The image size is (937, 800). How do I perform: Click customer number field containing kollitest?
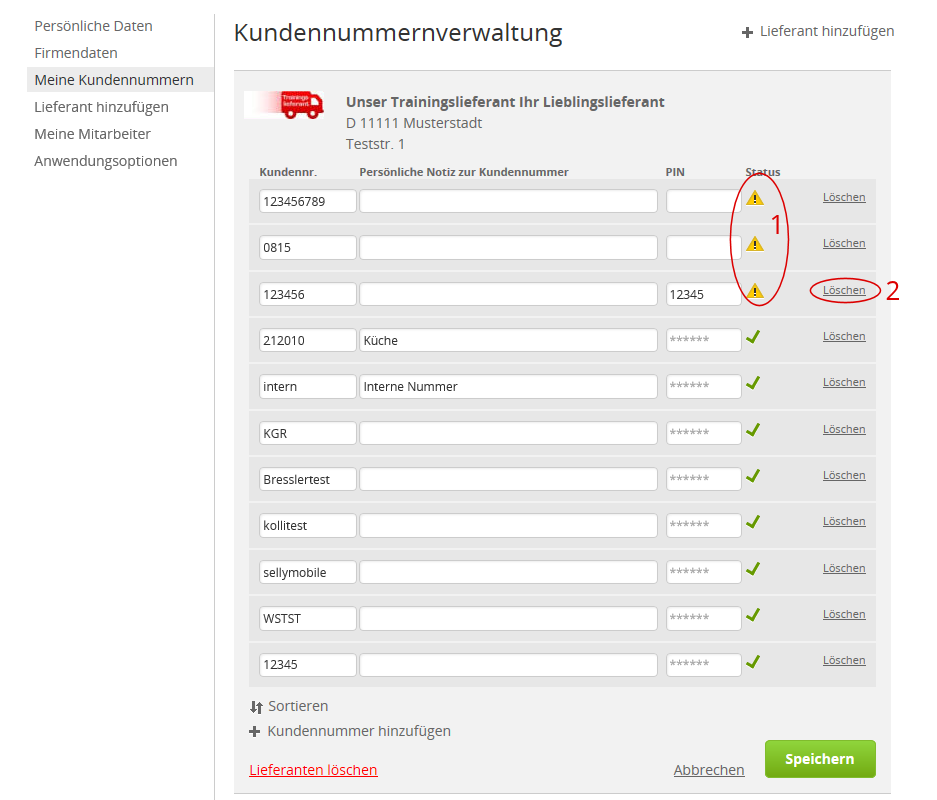point(307,526)
